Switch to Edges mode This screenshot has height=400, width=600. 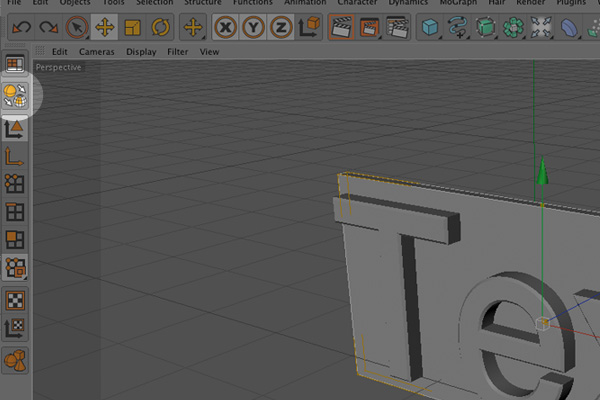coord(15,212)
